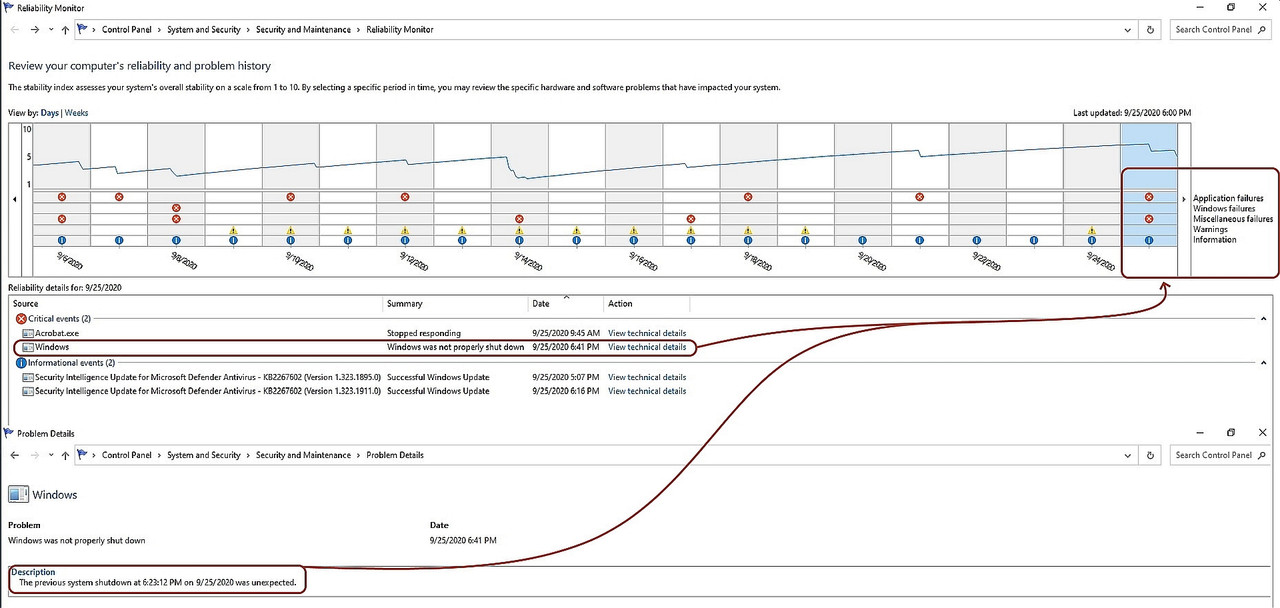
Task: Click the Acrobat.exe application icon in the list
Action: pos(28,333)
